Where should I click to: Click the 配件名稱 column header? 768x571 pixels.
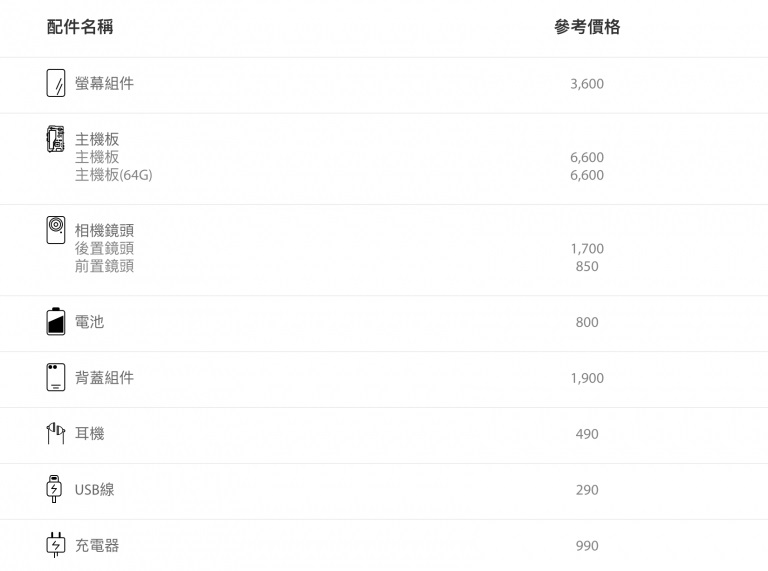coord(80,27)
